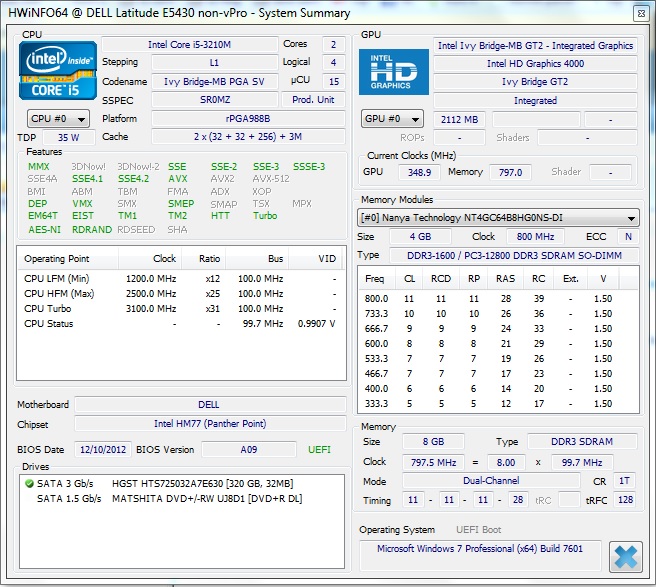Image resolution: width=656 pixels, height=587 pixels.
Task: Click the CR value 1T
Action: click(624, 481)
